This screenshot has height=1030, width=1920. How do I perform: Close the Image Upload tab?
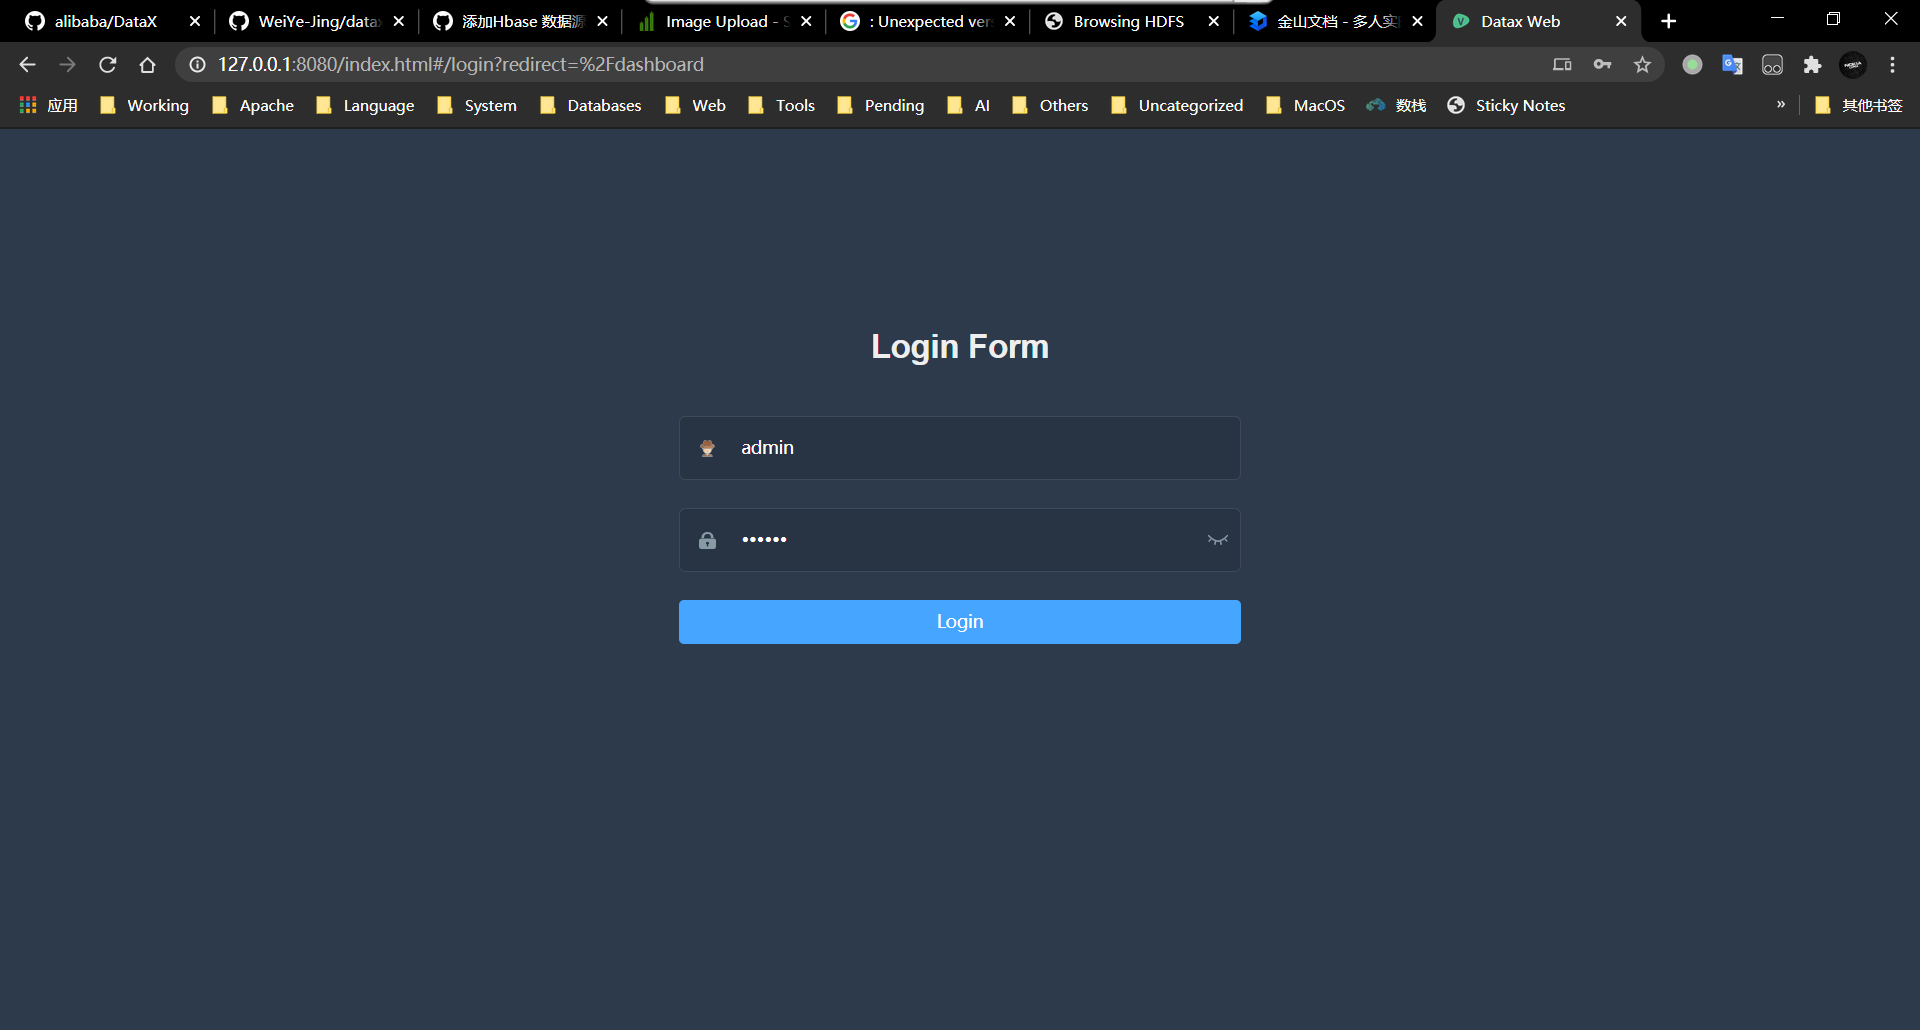click(806, 21)
